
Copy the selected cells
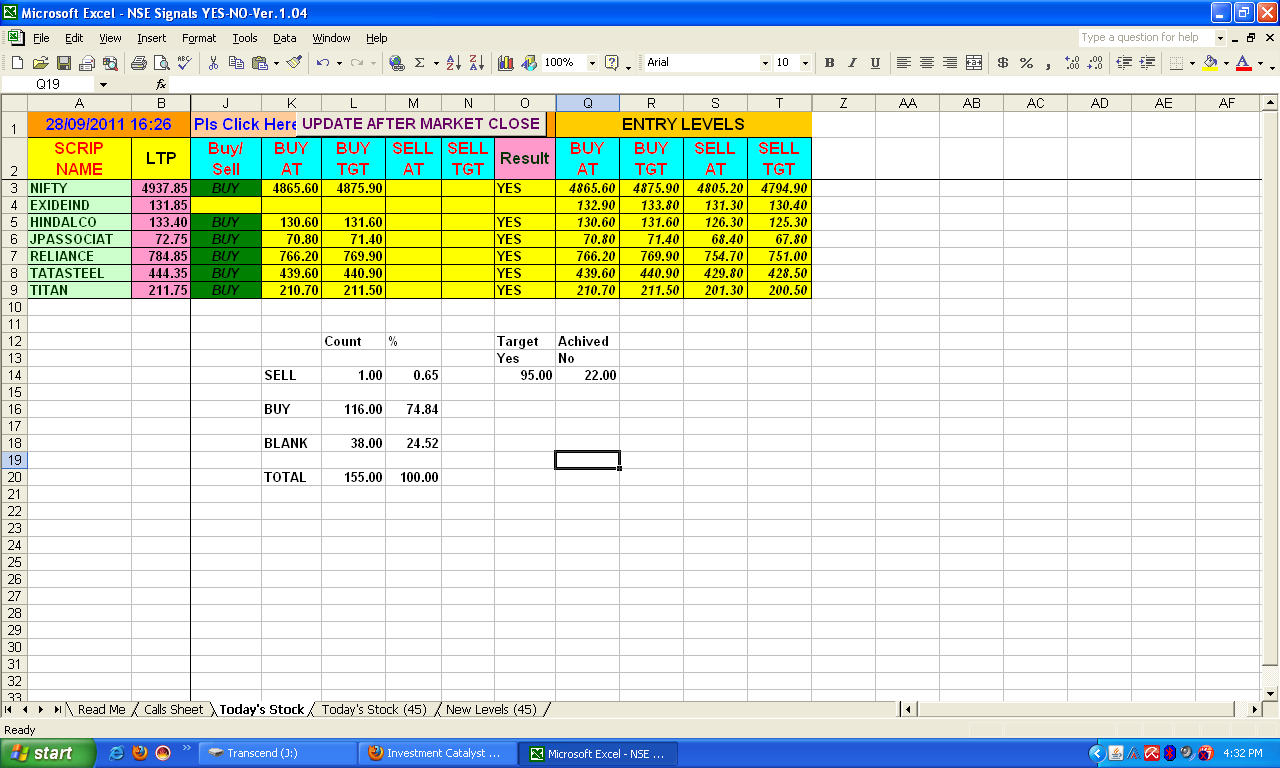pos(236,63)
